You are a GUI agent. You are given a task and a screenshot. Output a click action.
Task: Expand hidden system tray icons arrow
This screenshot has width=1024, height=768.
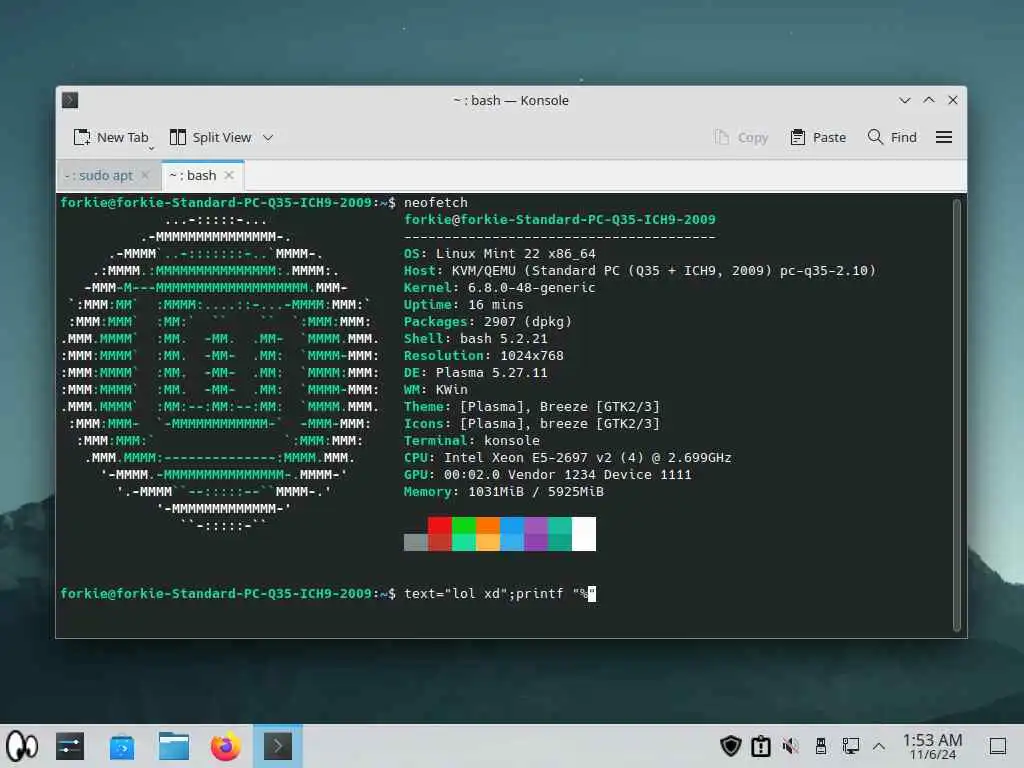point(879,746)
